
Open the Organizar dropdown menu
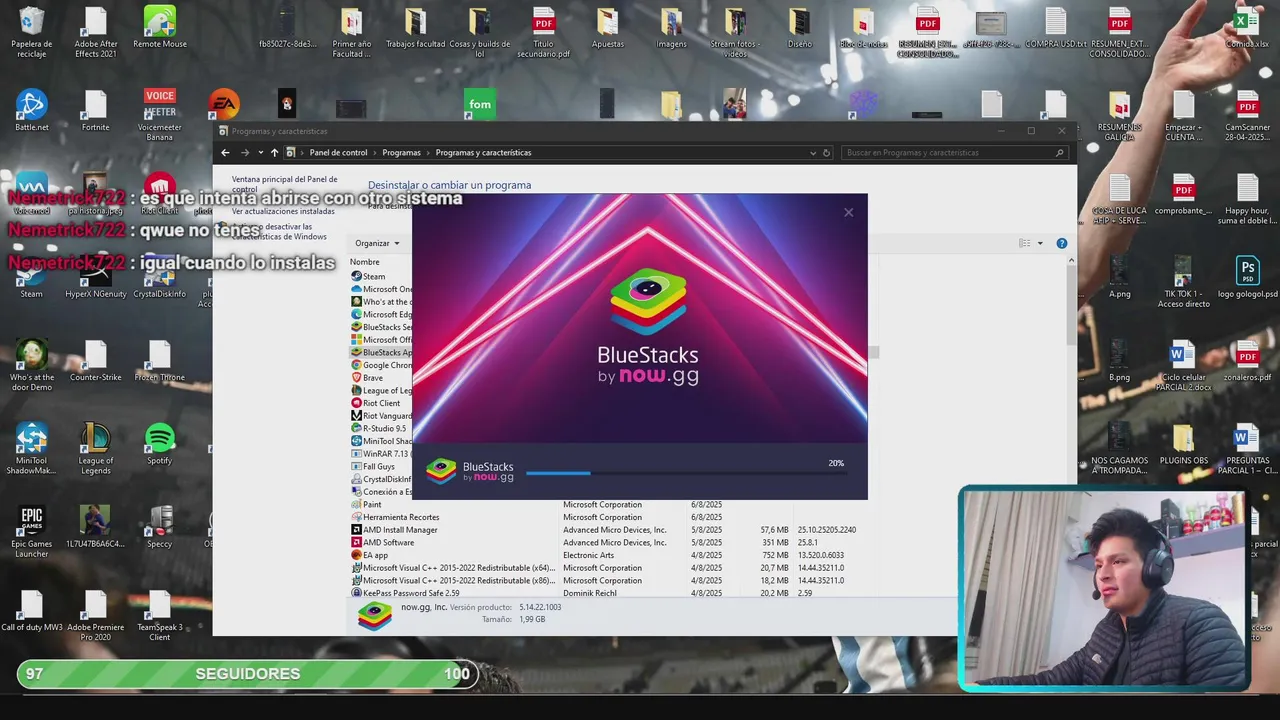[377, 243]
